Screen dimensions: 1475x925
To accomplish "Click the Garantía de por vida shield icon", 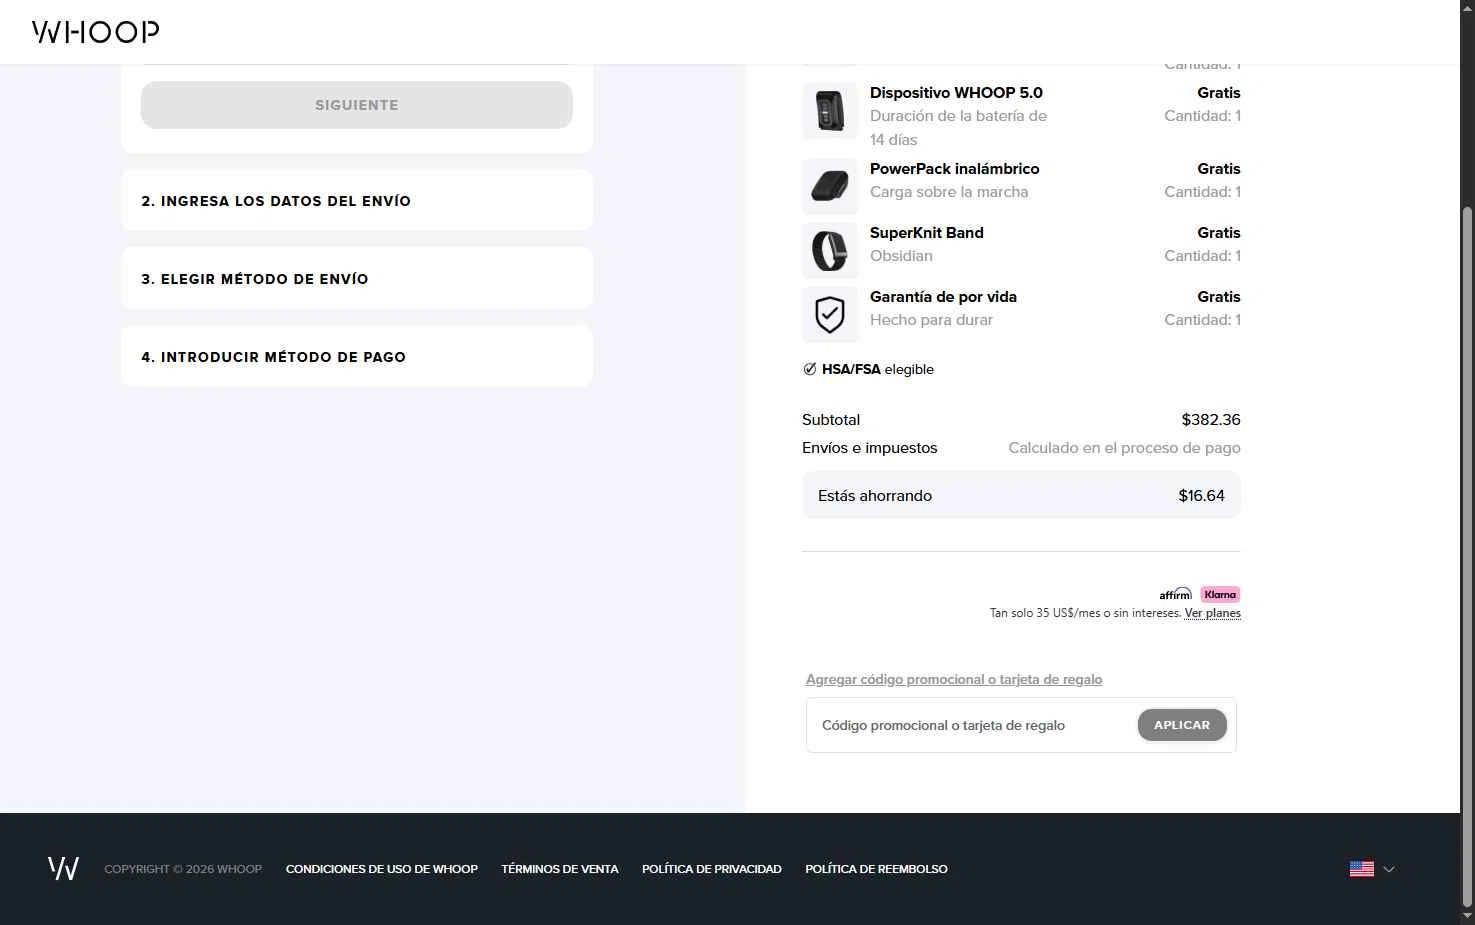I will (x=830, y=314).
